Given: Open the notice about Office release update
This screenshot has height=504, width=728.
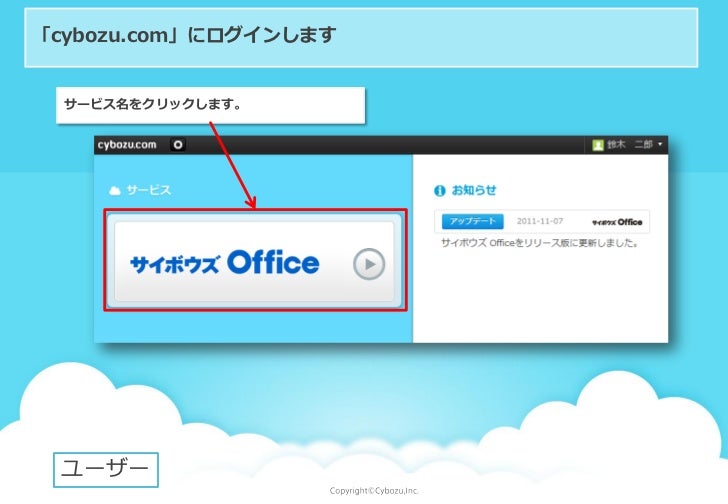Looking at the screenshot, I should pyautogui.click(x=540, y=243).
